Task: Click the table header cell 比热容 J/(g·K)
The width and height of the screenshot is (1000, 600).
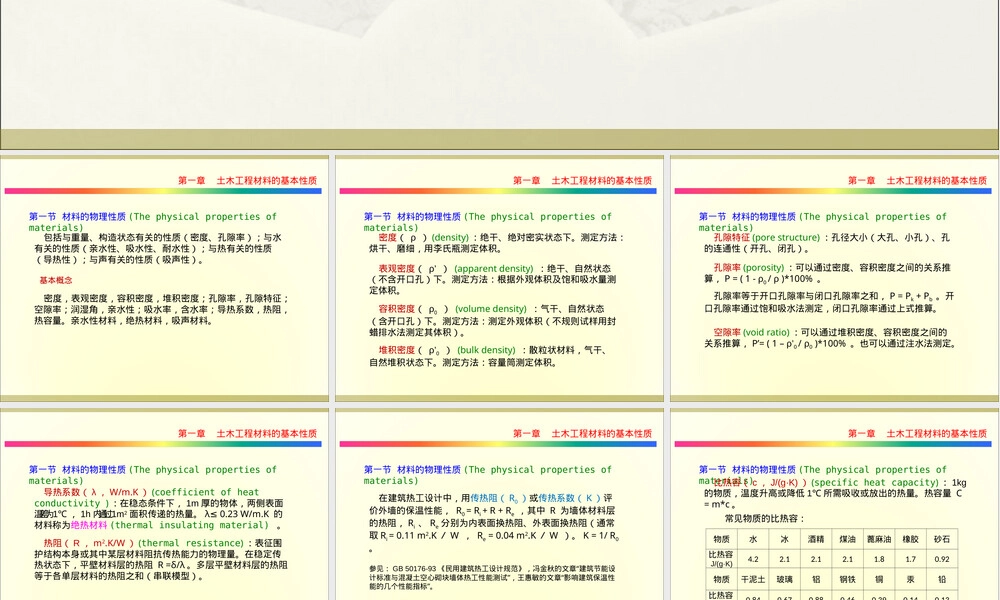Action: click(x=721, y=559)
